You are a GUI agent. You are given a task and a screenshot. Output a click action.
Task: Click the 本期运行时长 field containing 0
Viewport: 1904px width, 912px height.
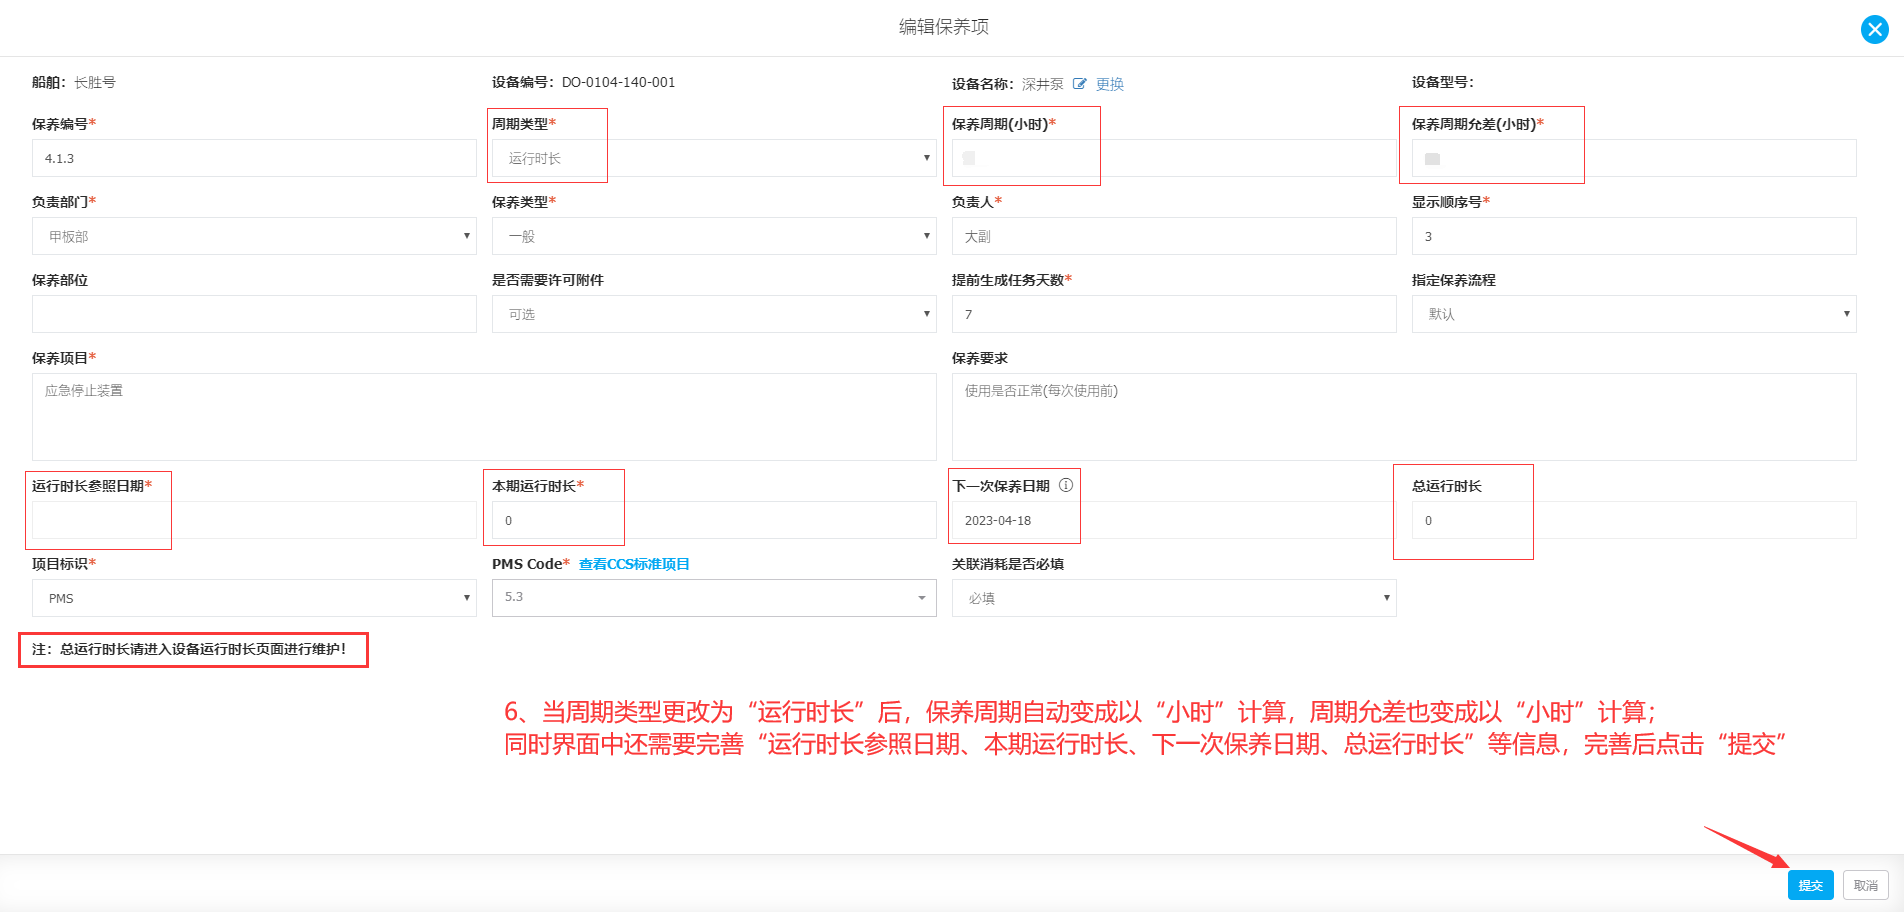(714, 520)
